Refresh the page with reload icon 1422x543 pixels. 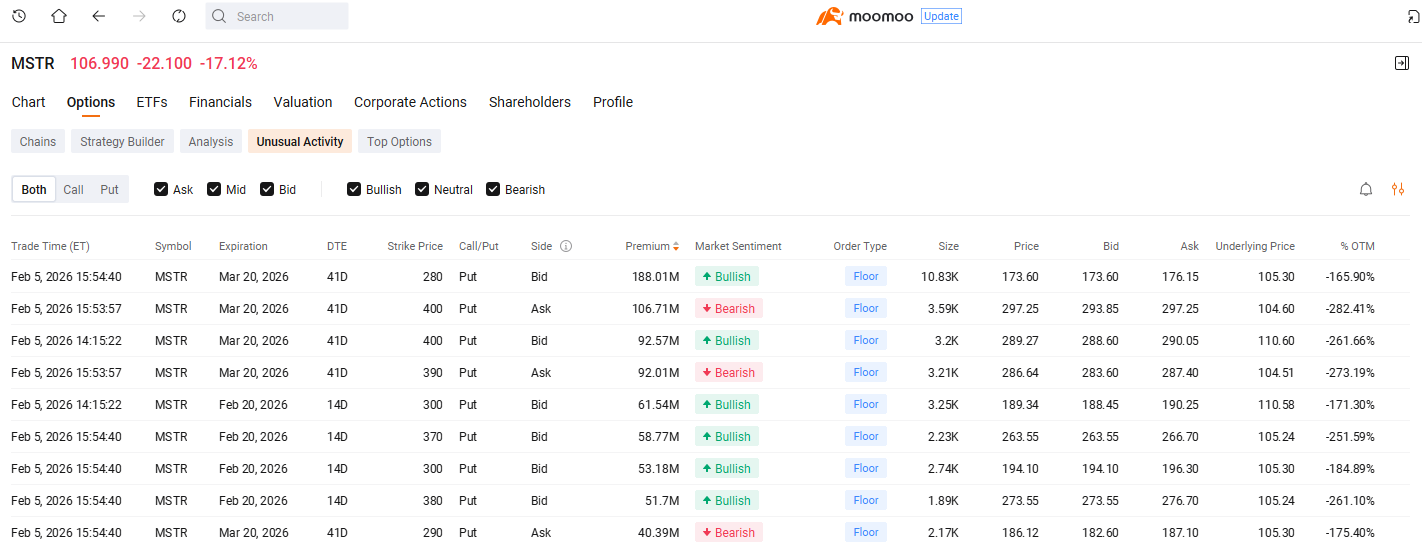(x=179, y=16)
